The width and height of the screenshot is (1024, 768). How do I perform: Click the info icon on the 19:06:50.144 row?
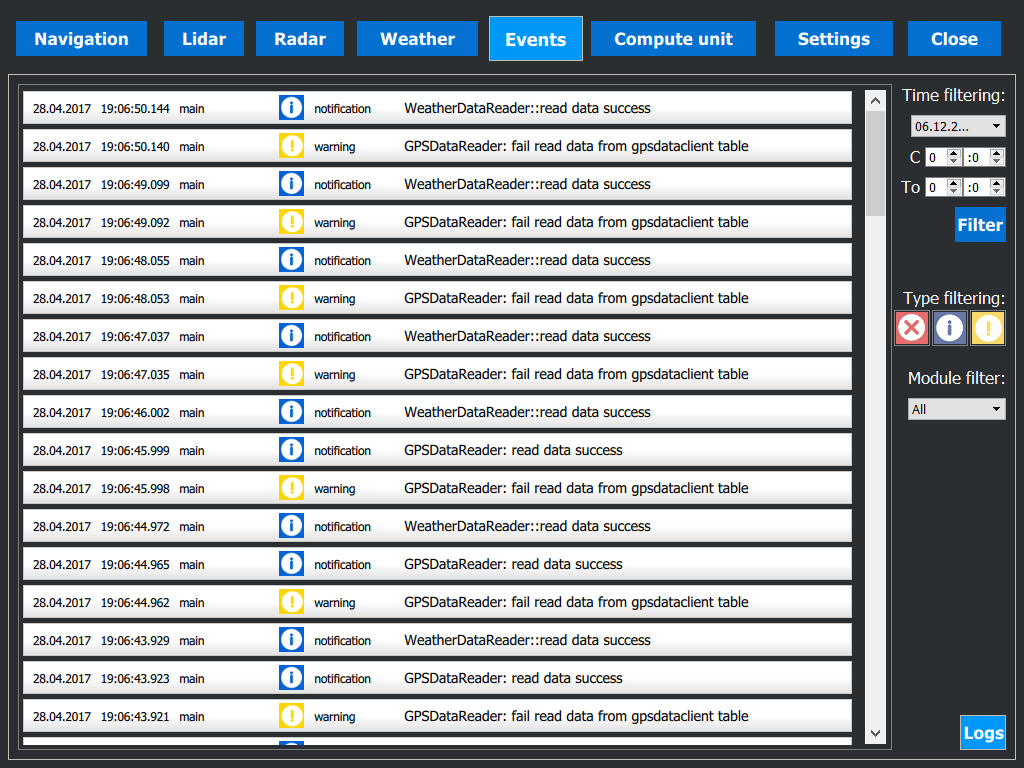(x=291, y=108)
